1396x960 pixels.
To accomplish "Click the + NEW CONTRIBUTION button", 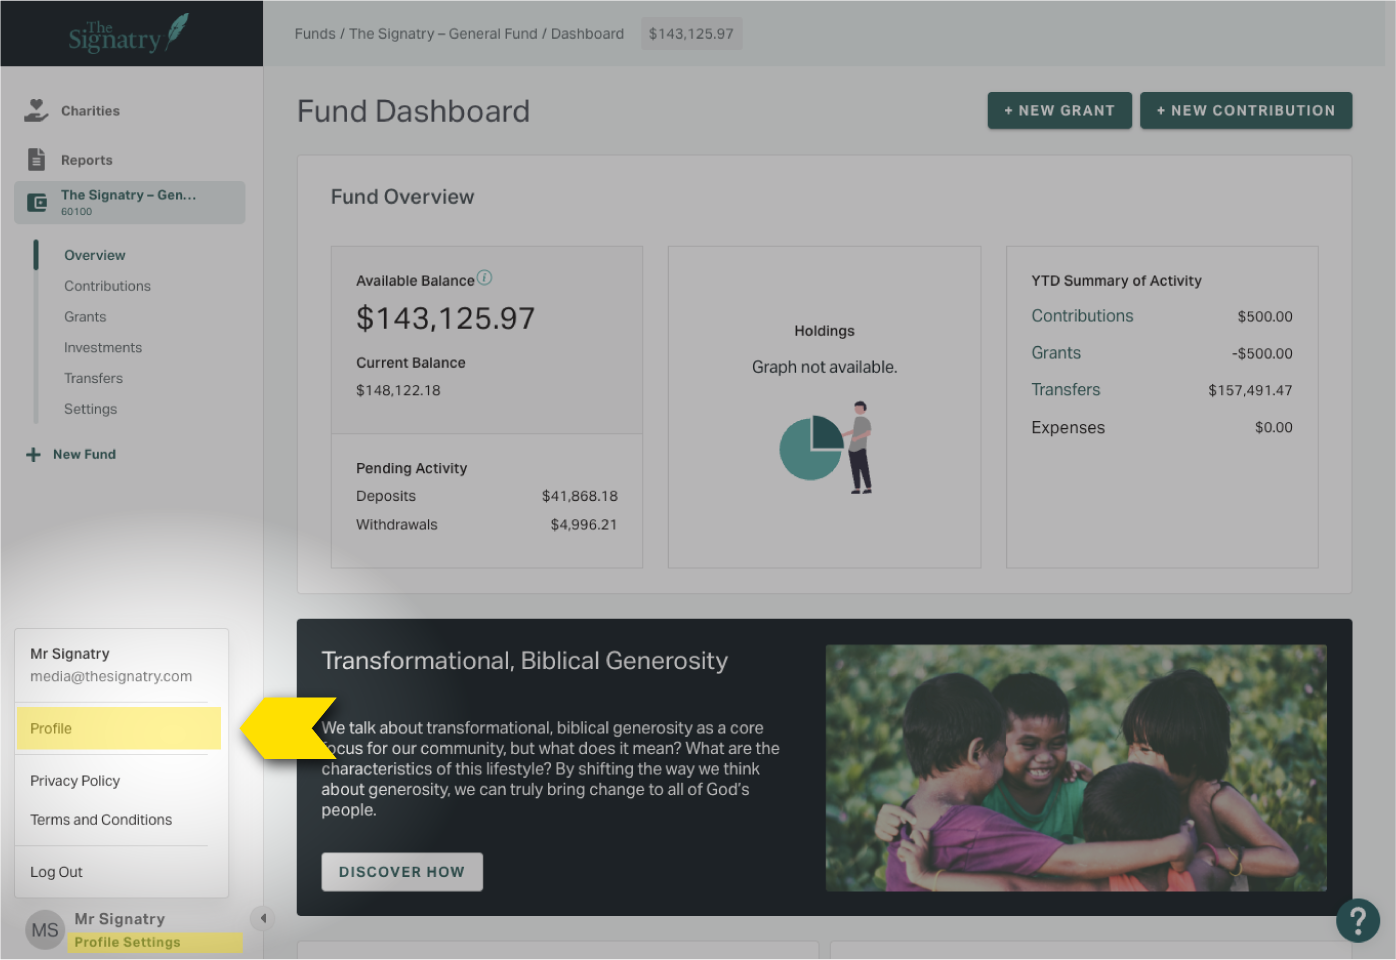I will [x=1246, y=110].
